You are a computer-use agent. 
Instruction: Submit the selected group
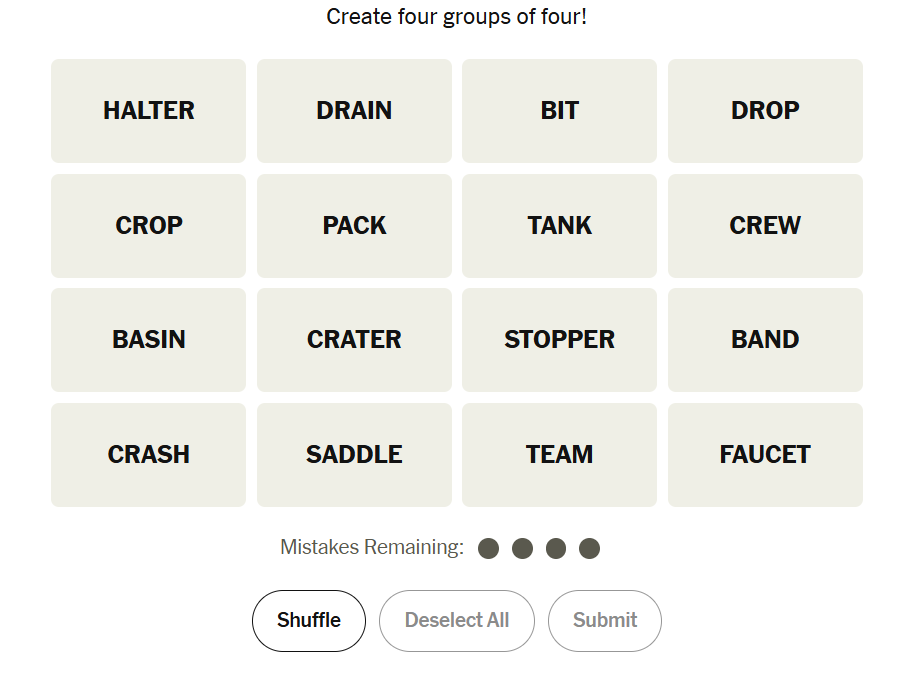(604, 621)
